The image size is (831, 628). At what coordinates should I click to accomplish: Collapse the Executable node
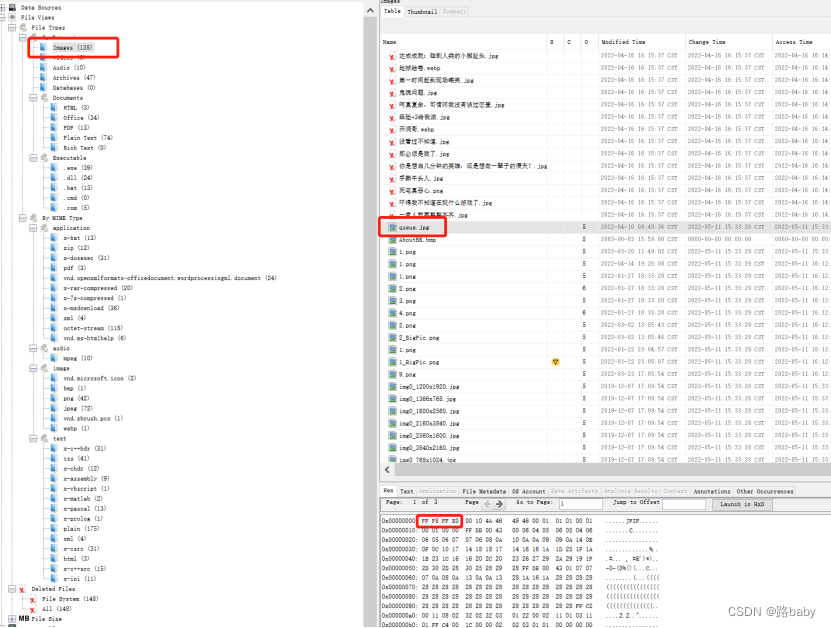pos(33,158)
